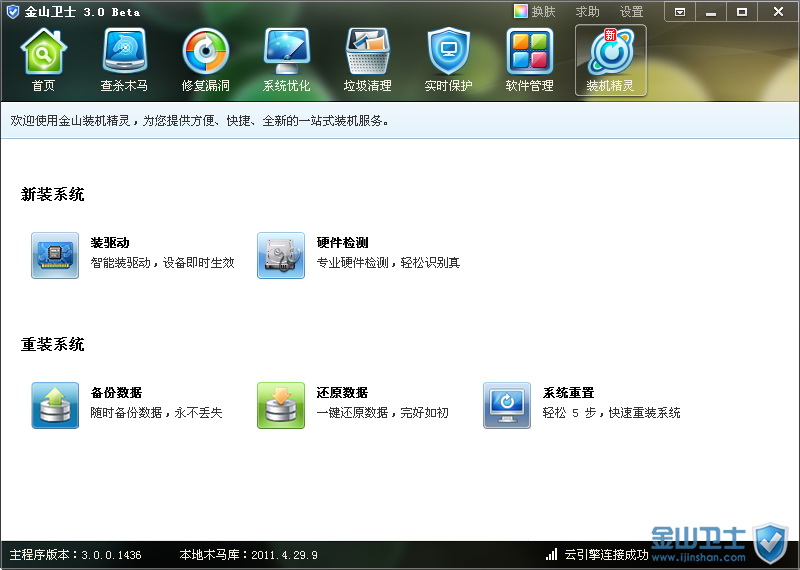Click 智能装驱动，设备即时生效 description
The height and width of the screenshot is (570, 800).
pyautogui.click(x=162, y=263)
